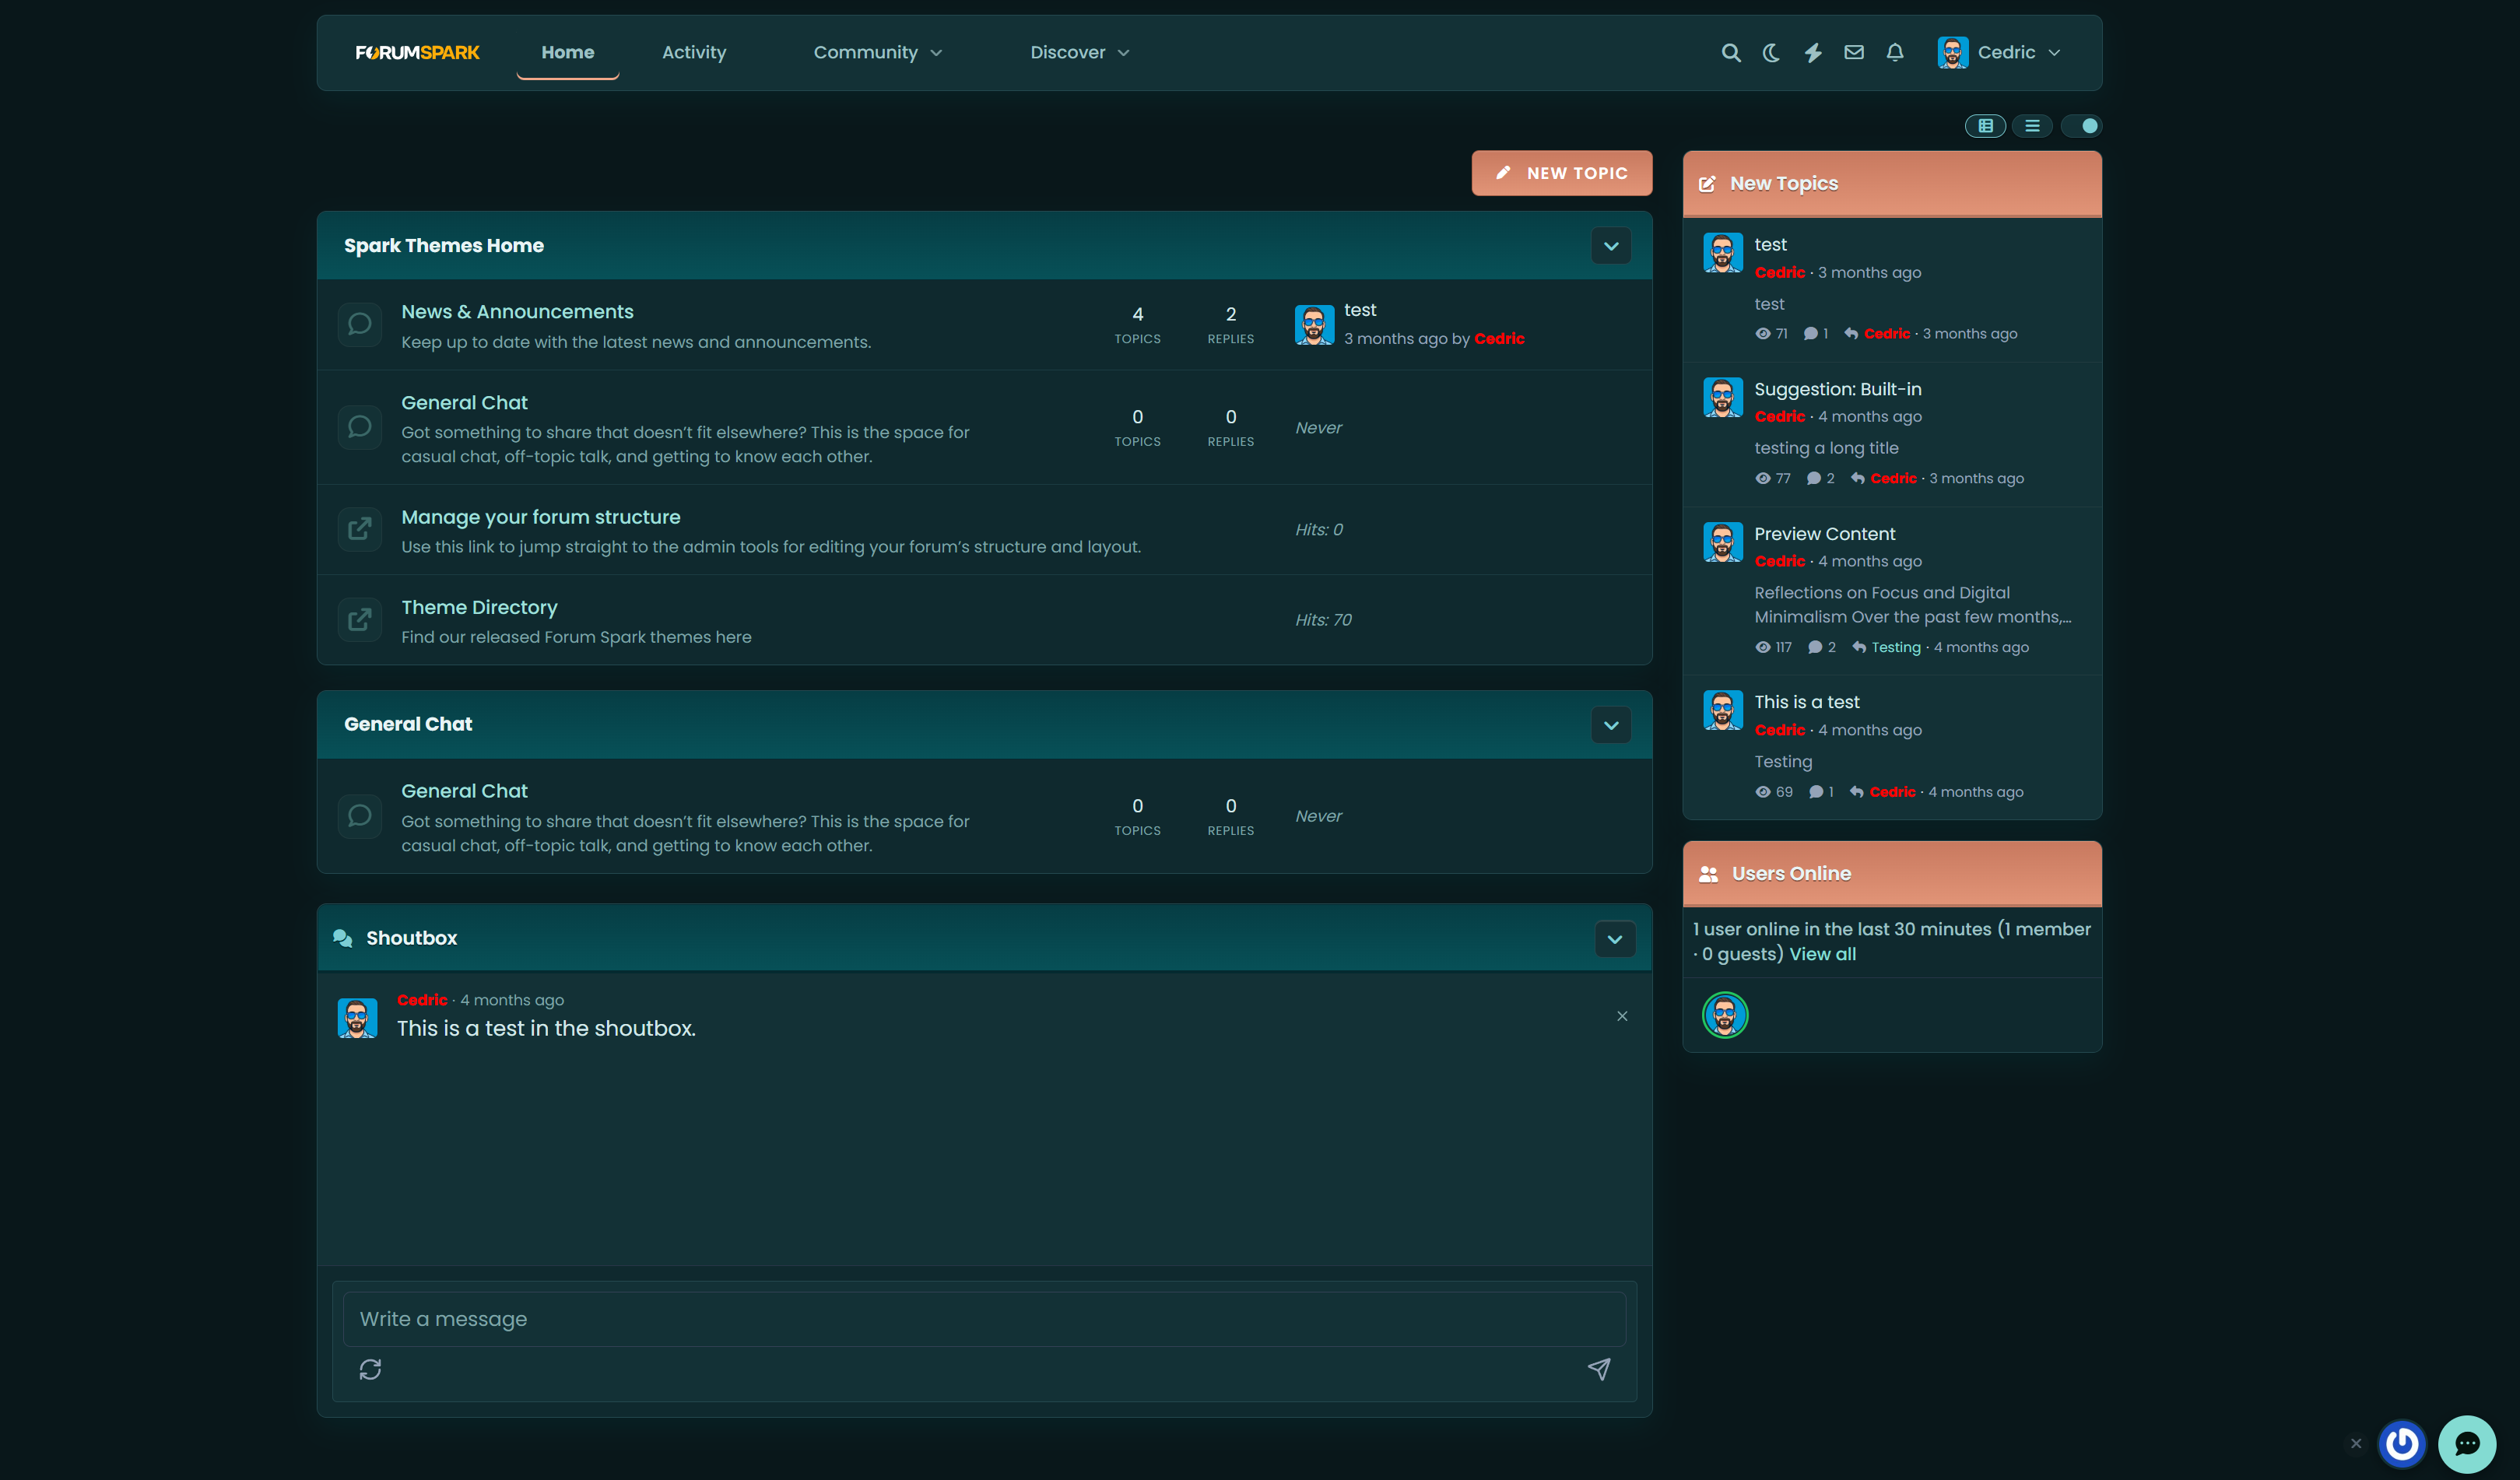Toggle dark mode moon icon
The height and width of the screenshot is (1480, 2520).
click(1771, 53)
